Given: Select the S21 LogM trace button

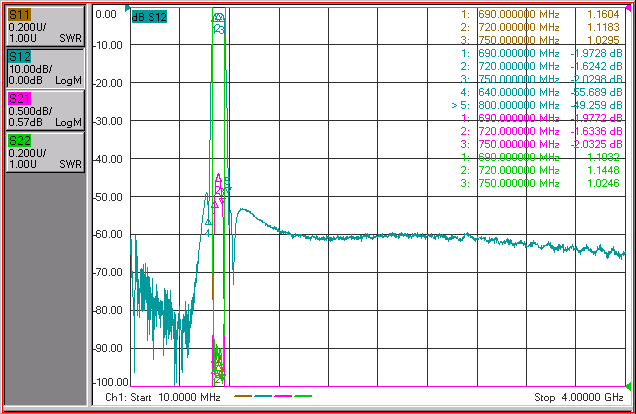Looking at the screenshot, I should click(45, 110).
